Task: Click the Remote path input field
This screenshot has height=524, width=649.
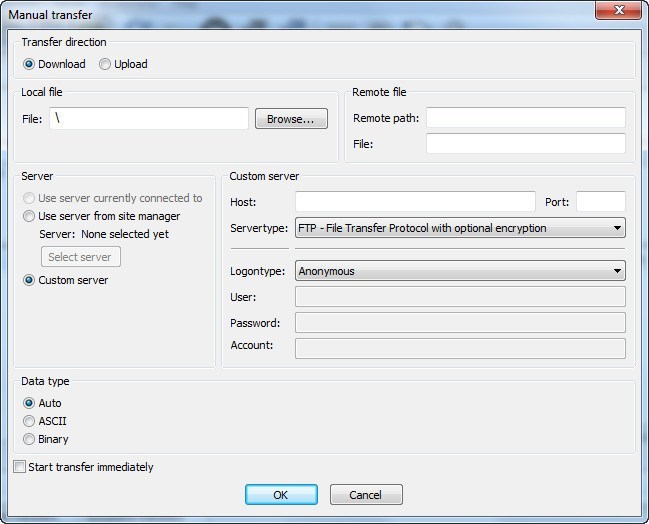Action: [526, 118]
